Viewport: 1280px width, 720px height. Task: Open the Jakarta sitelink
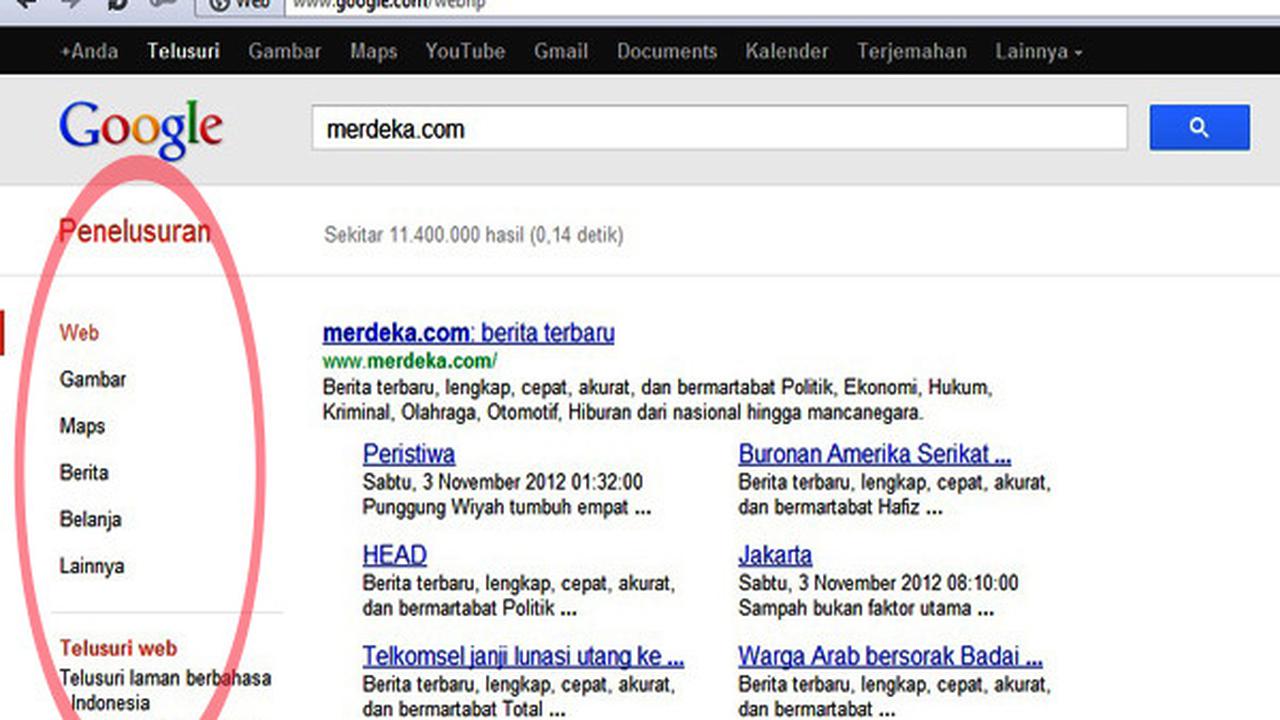pos(775,555)
